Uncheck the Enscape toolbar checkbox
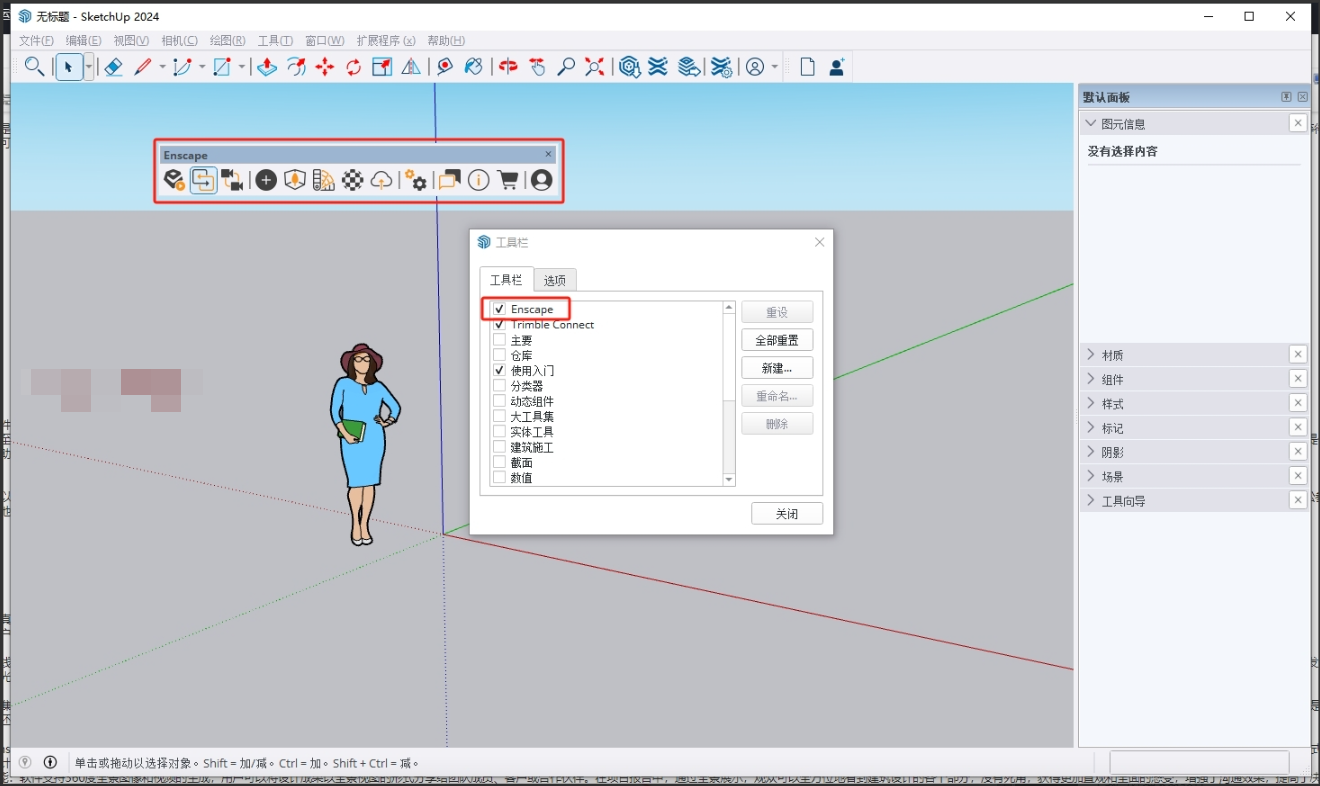This screenshot has width=1320, height=786. point(499,309)
